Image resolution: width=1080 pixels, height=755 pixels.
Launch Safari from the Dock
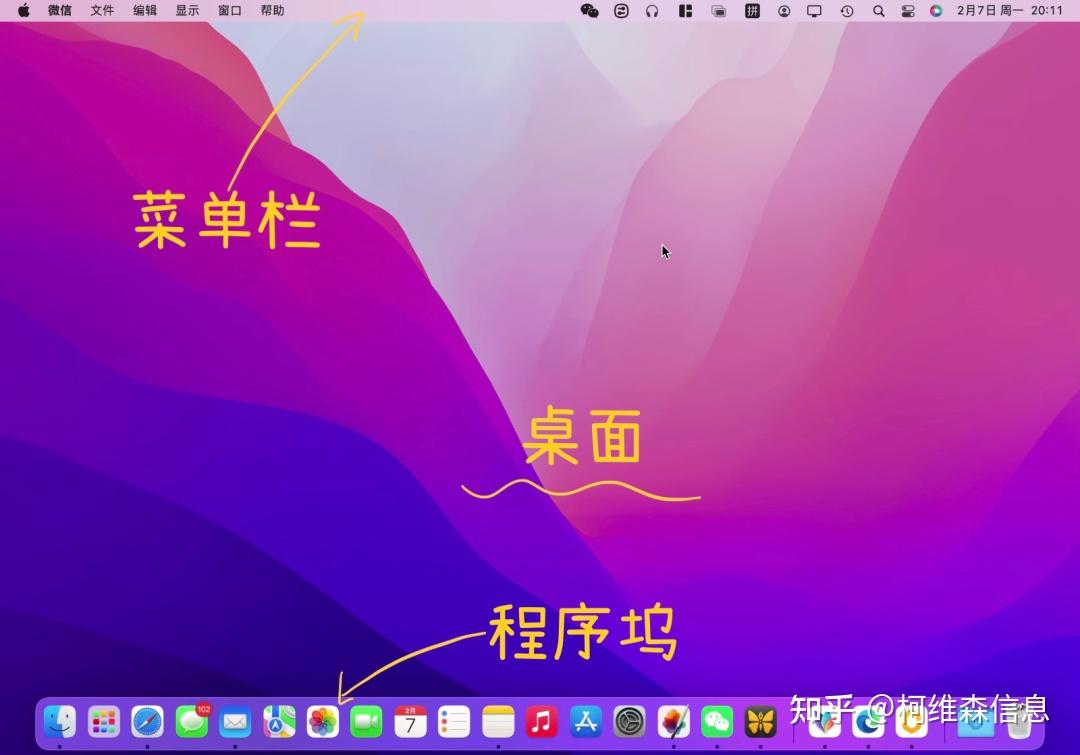pyautogui.click(x=147, y=722)
